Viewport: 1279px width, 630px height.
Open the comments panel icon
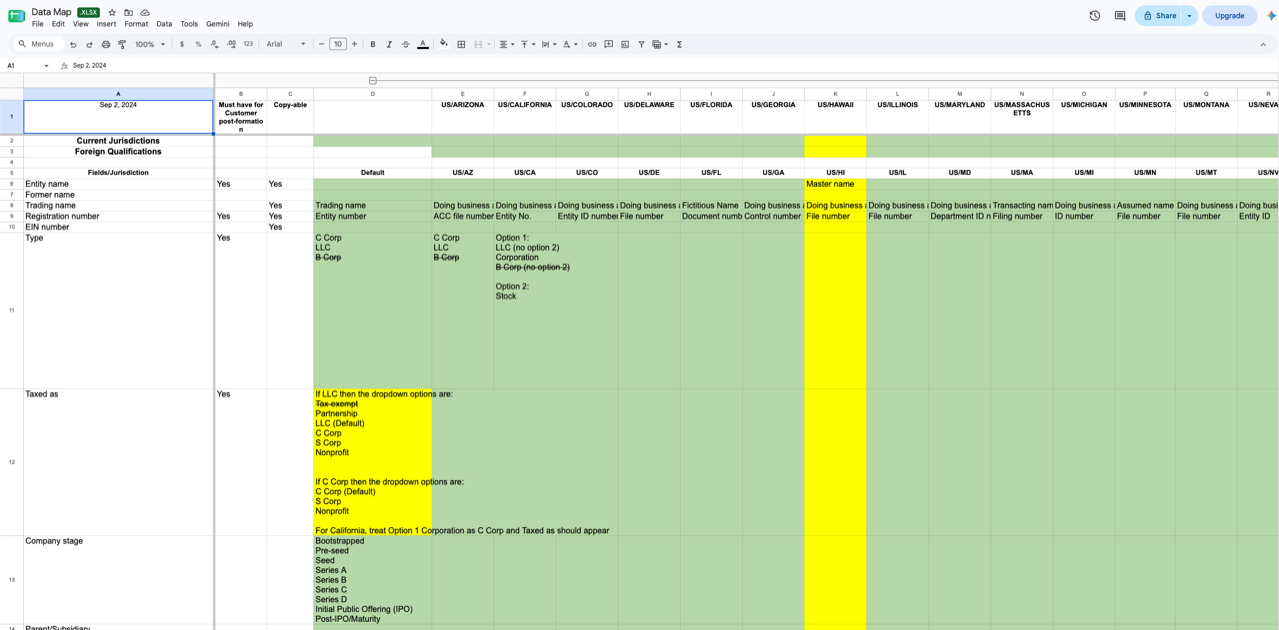coord(1120,16)
